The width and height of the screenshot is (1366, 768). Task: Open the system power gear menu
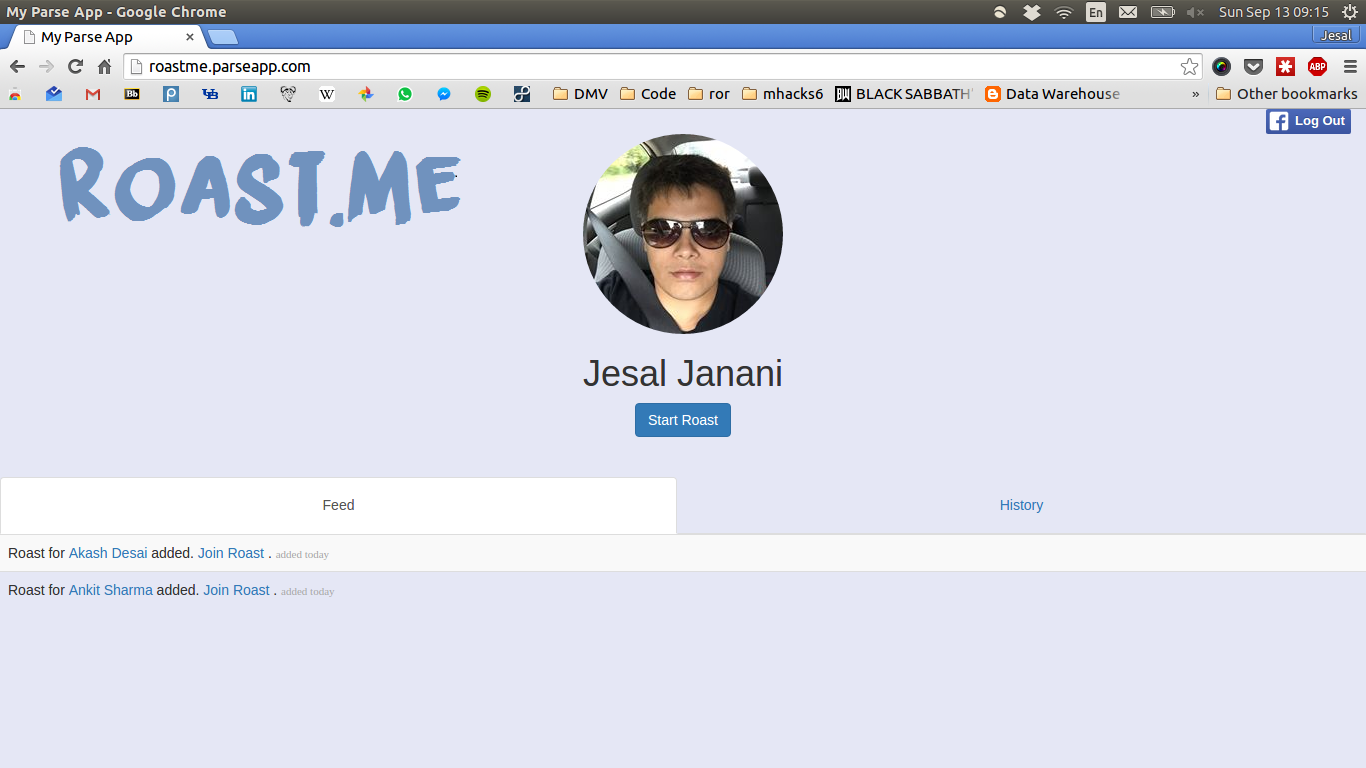coord(1349,12)
